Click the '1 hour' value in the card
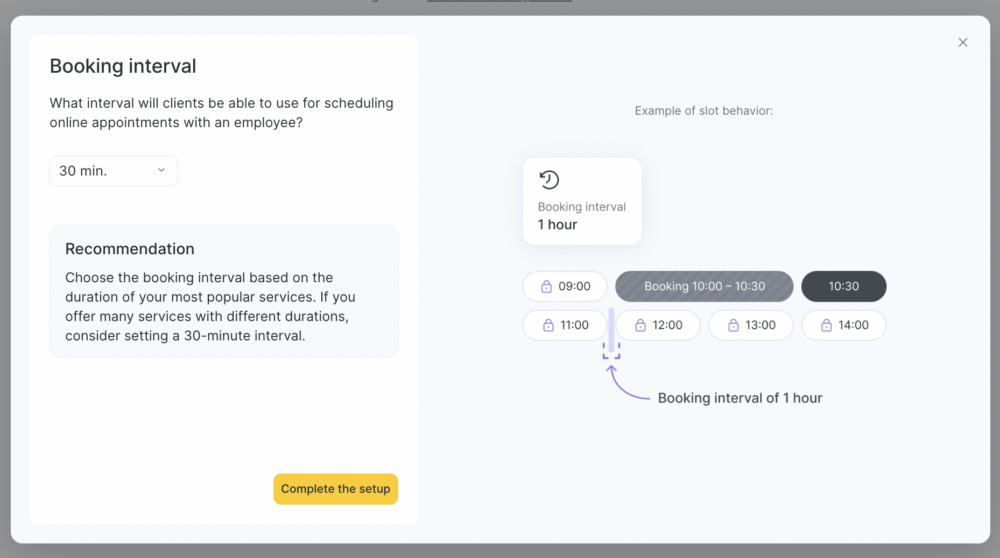Screen dimensions: 1000x558 [558, 225]
